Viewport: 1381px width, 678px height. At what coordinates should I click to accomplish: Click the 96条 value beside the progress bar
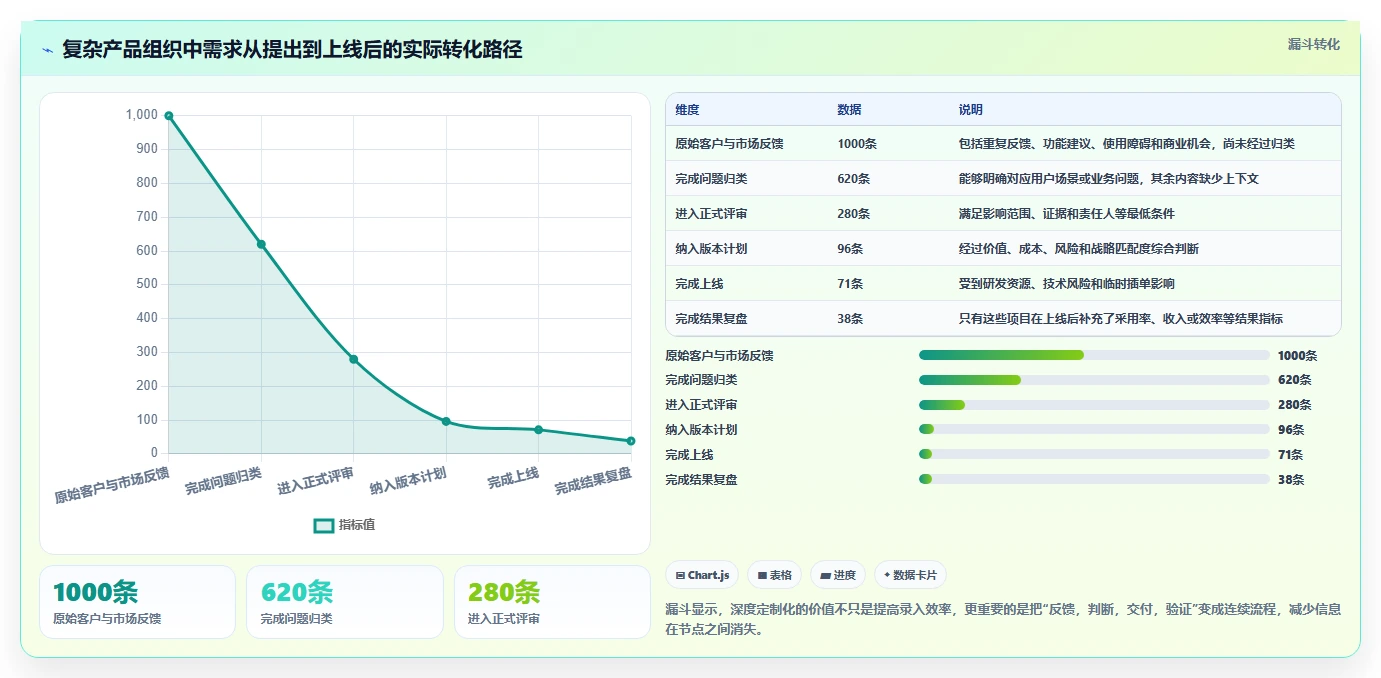coord(1290,430)
